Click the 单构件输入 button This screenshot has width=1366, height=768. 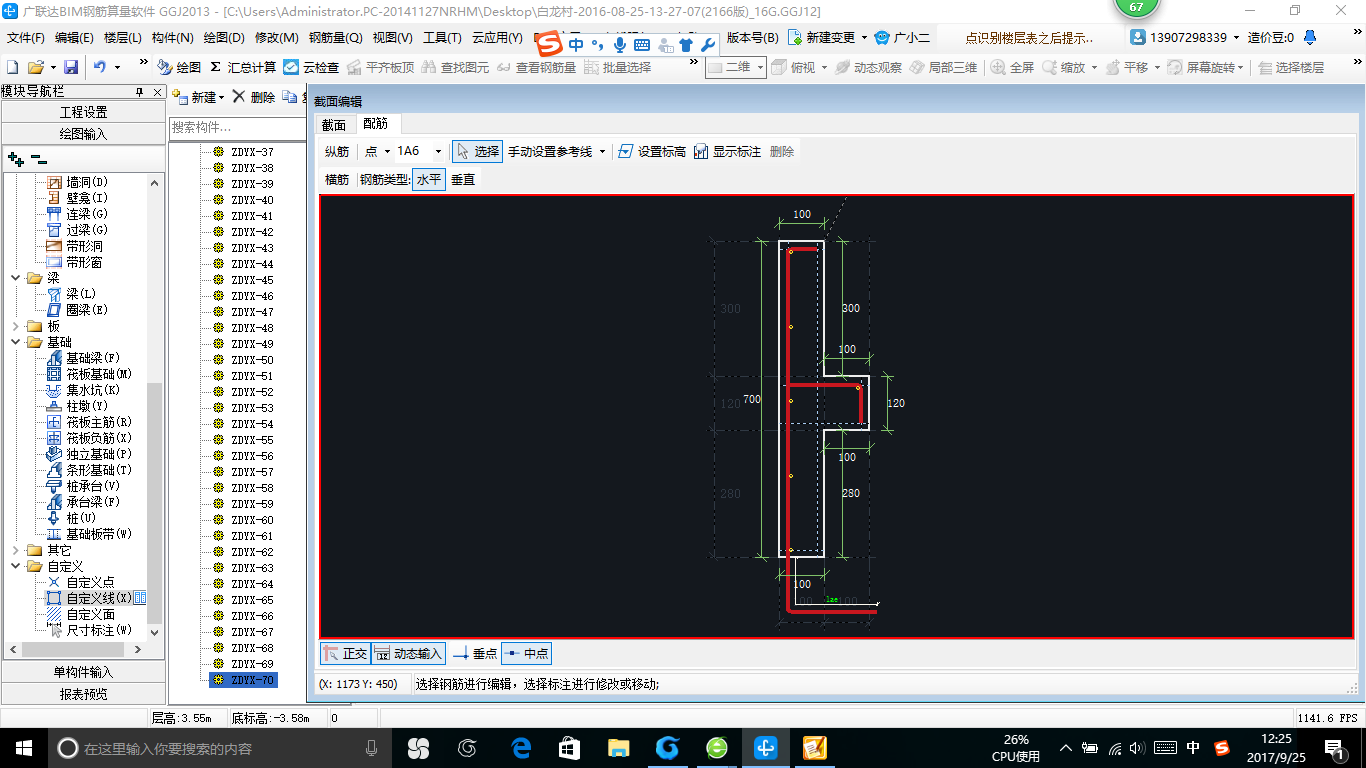[84, 672]
